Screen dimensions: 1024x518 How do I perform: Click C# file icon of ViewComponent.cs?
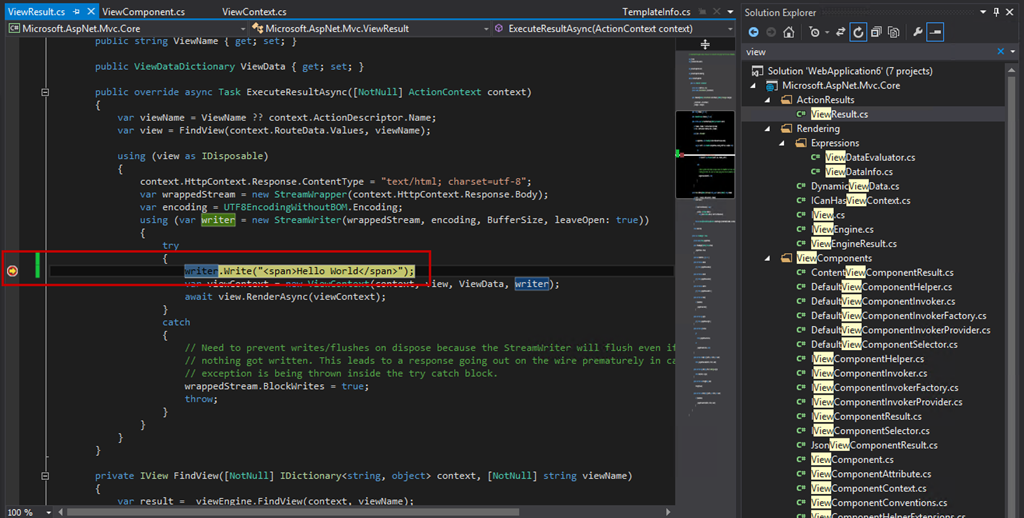[801, 459]
